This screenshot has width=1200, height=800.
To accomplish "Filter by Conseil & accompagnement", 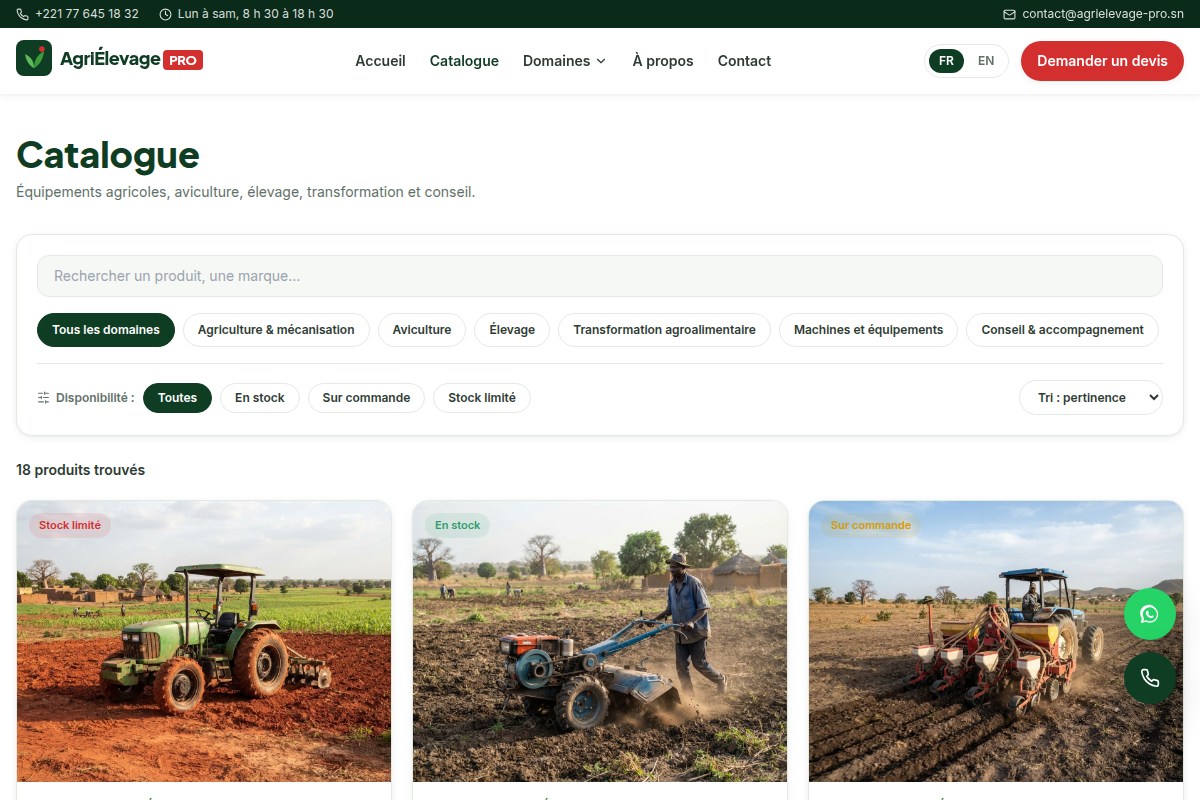I will tap(1062, 330).
